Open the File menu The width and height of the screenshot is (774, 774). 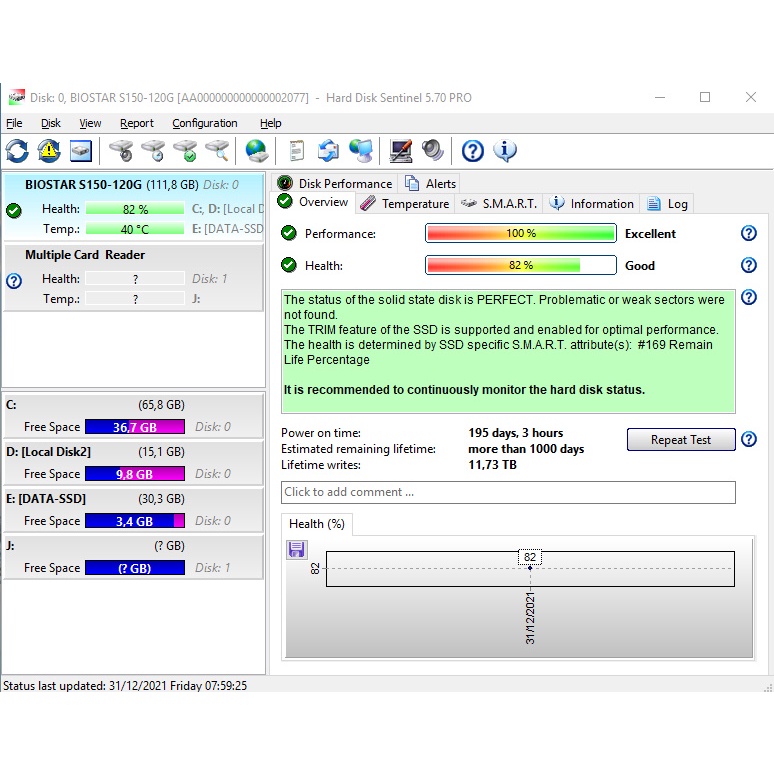pos(14,123)
